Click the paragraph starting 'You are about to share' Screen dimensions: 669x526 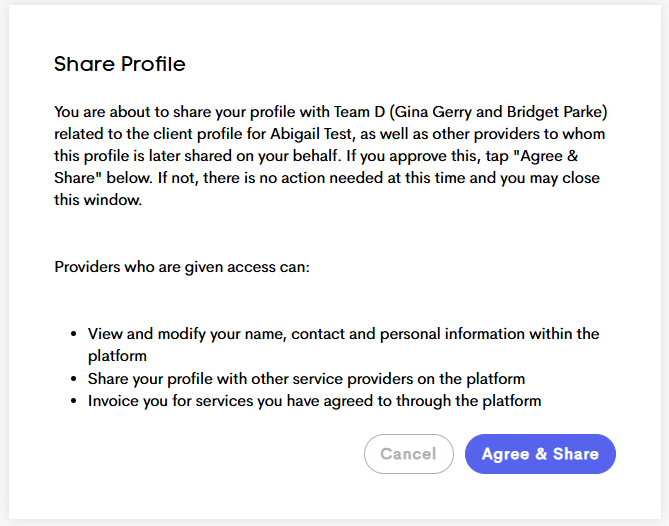331,156
